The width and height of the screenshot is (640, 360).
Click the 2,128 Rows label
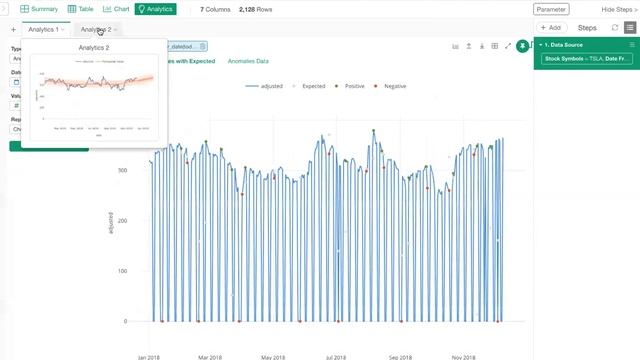256,9
